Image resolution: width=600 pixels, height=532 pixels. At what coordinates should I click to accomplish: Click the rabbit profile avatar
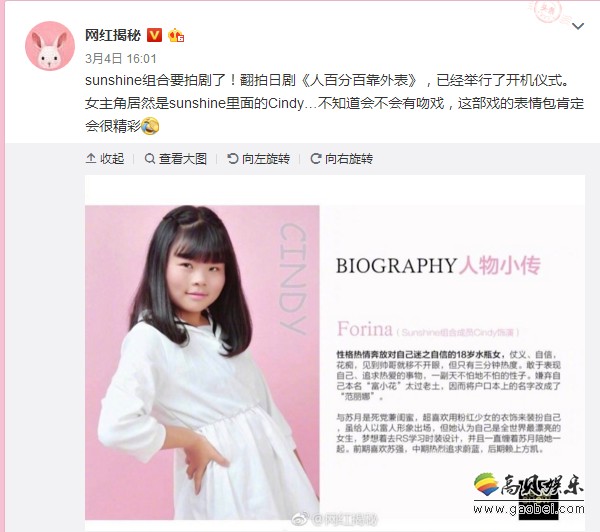point(50,46)
